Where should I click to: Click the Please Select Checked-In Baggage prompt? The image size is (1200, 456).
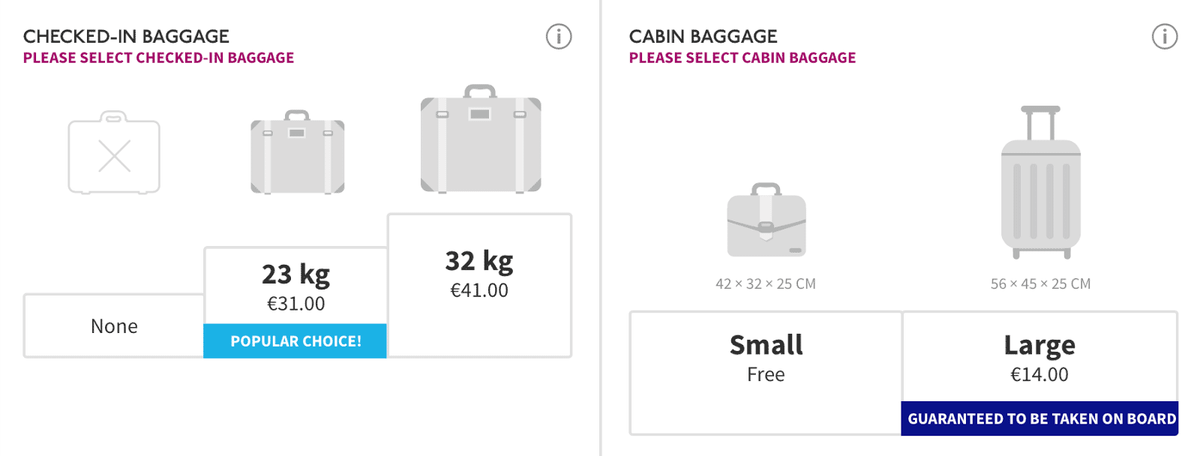coord(158,58)
